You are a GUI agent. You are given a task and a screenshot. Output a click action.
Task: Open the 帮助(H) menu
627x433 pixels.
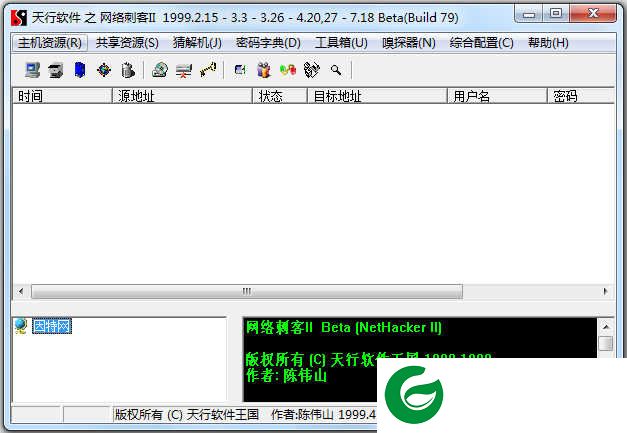point(548,43)
